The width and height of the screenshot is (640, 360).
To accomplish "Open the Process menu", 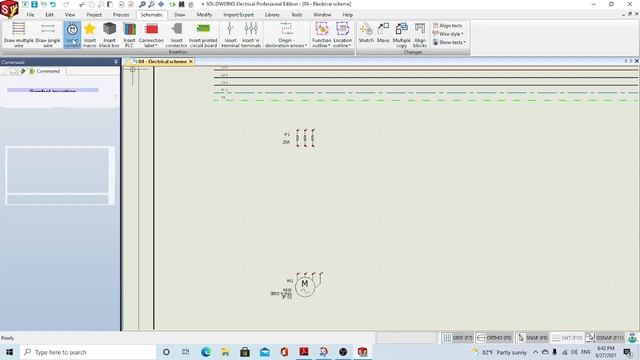I will coord(121,15).
